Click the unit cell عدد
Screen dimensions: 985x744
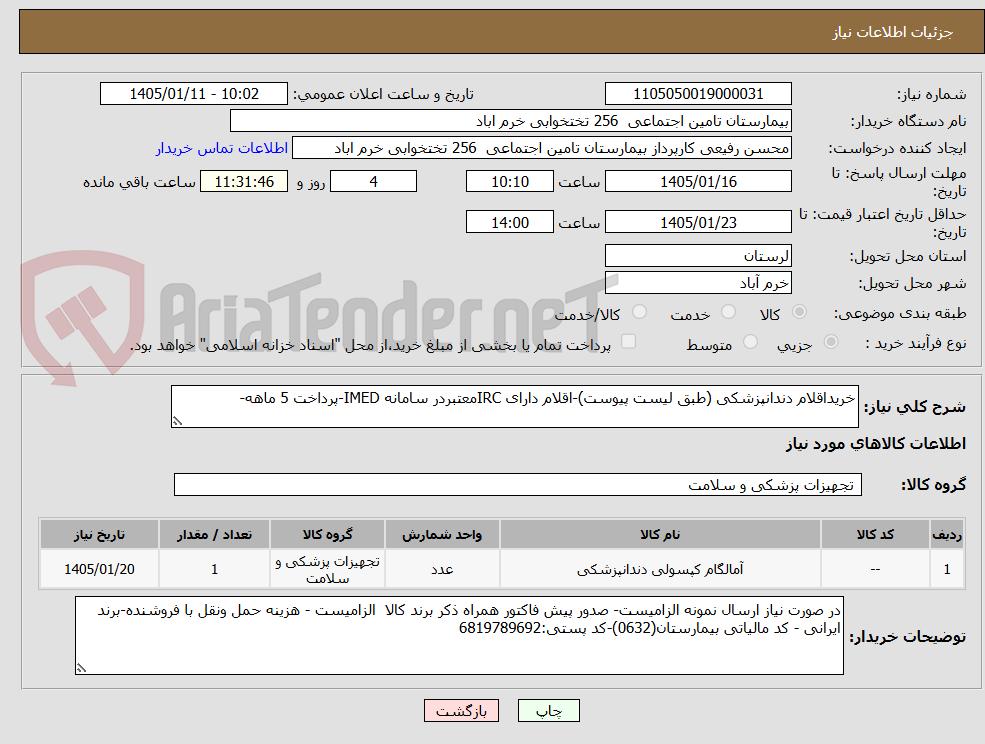pos(442,569)
